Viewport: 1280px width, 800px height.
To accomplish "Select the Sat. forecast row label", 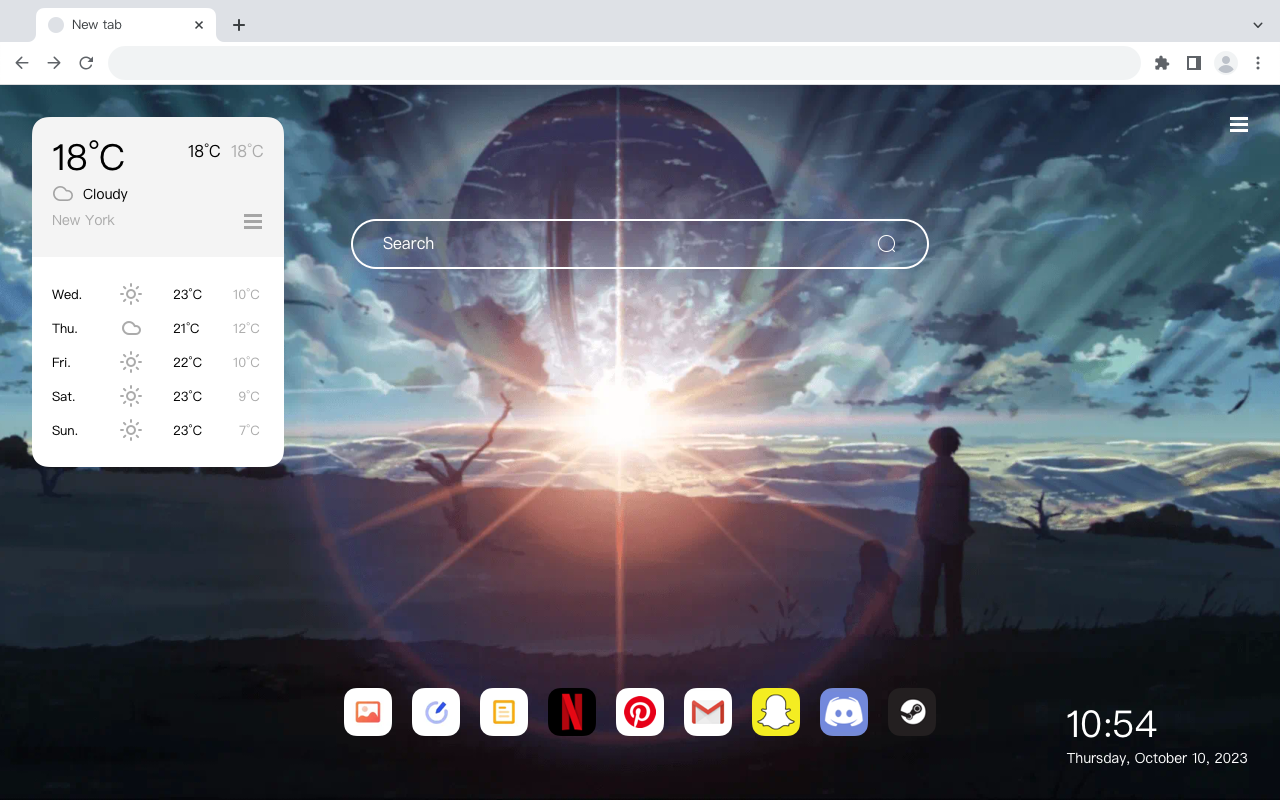I will point(64,397).
